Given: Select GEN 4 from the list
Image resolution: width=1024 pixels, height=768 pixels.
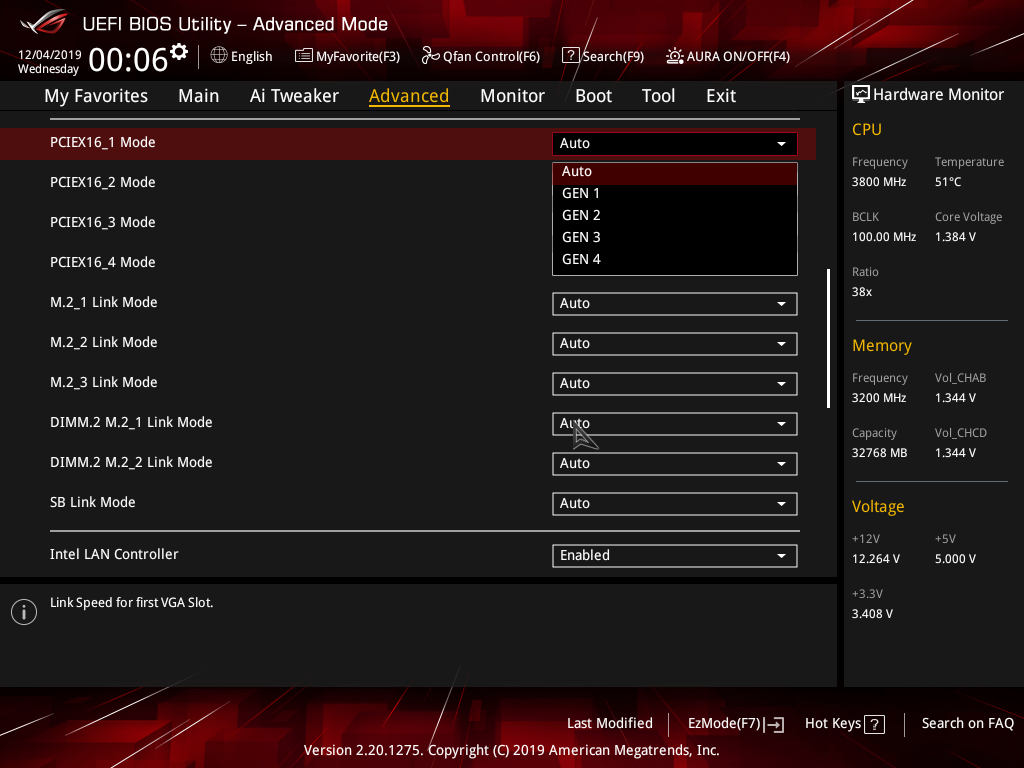Looking at the screenshot, I should 675,260.
